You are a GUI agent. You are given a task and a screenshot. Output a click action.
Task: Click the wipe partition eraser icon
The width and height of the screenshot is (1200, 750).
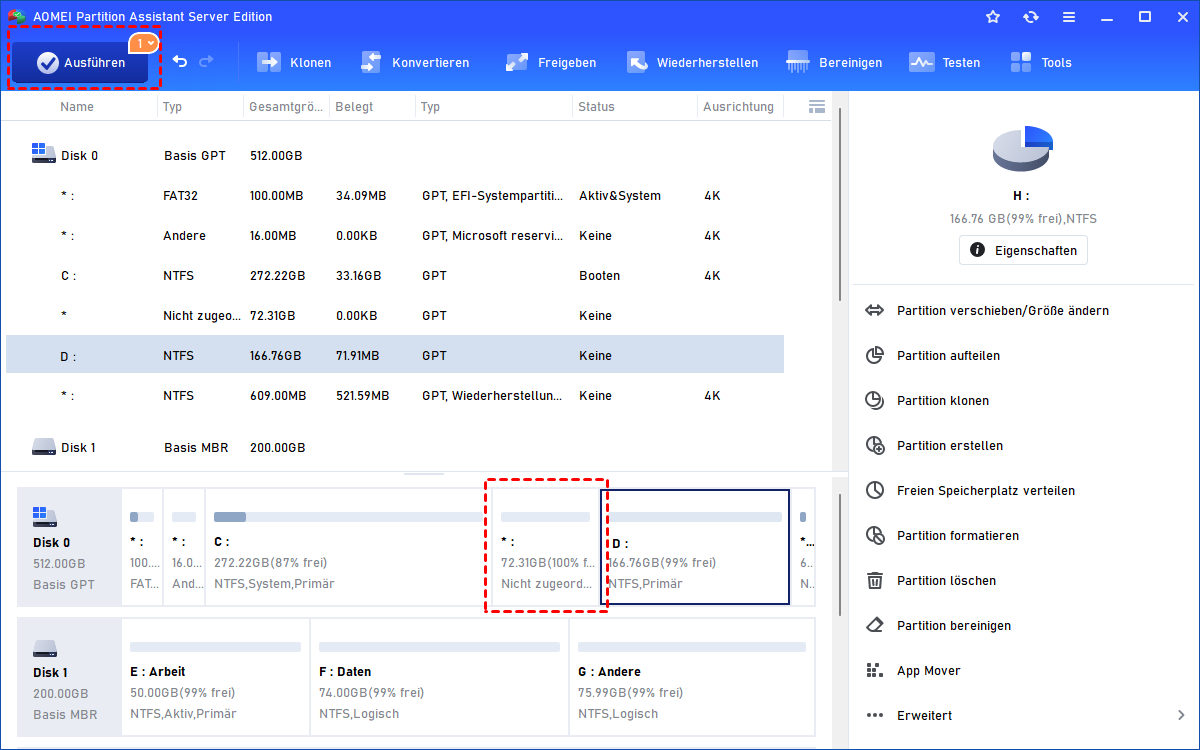click(x=875, y=626)
